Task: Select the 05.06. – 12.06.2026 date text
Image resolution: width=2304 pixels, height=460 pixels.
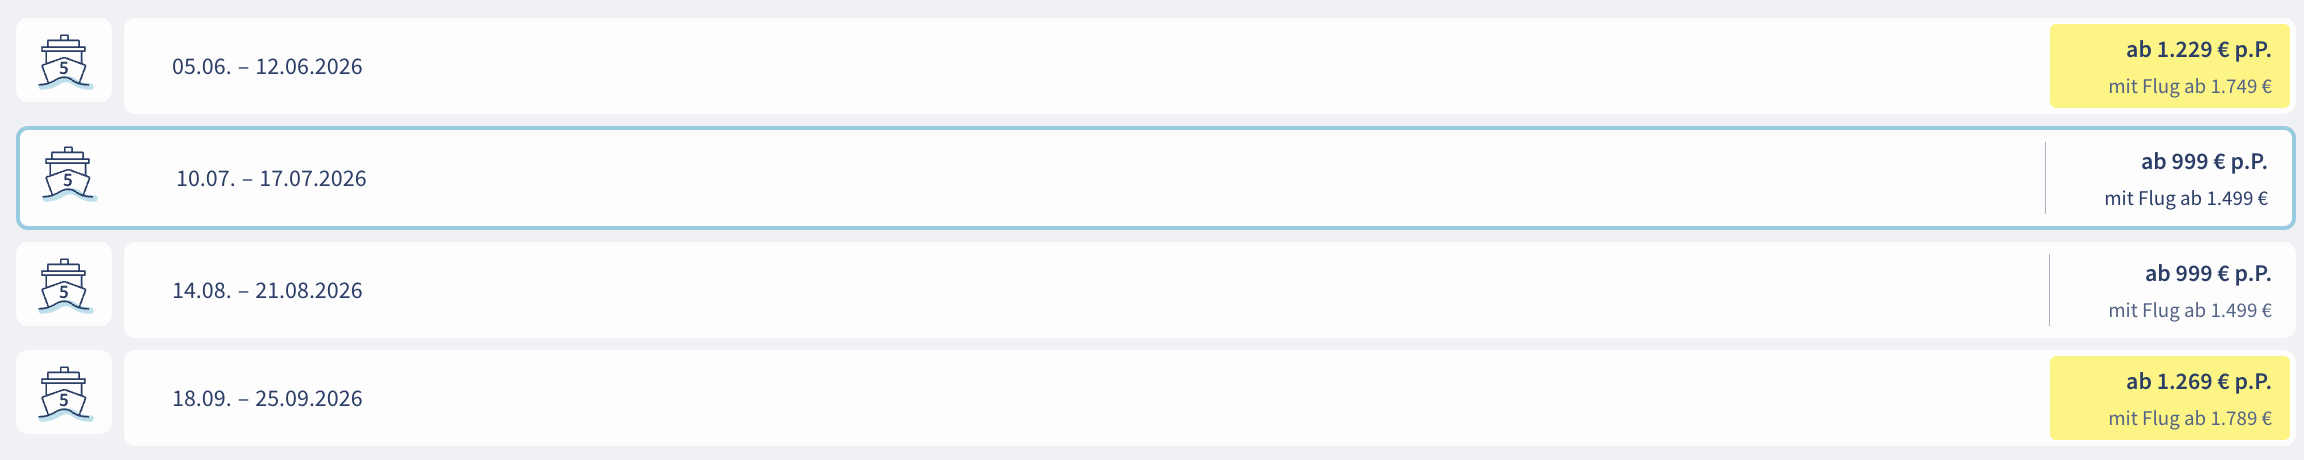Action: point(267,67)
